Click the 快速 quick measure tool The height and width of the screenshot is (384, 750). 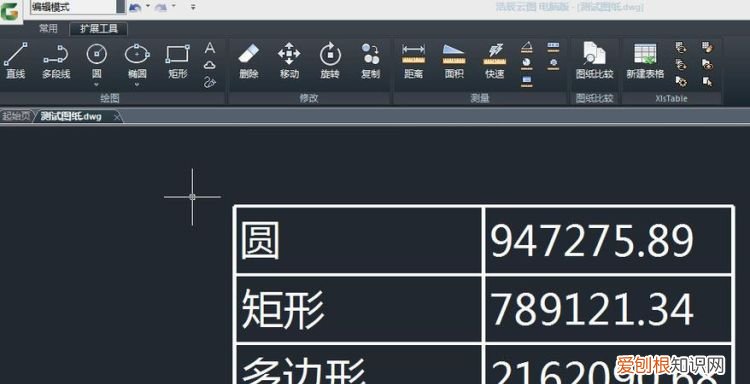click(495, 61)
